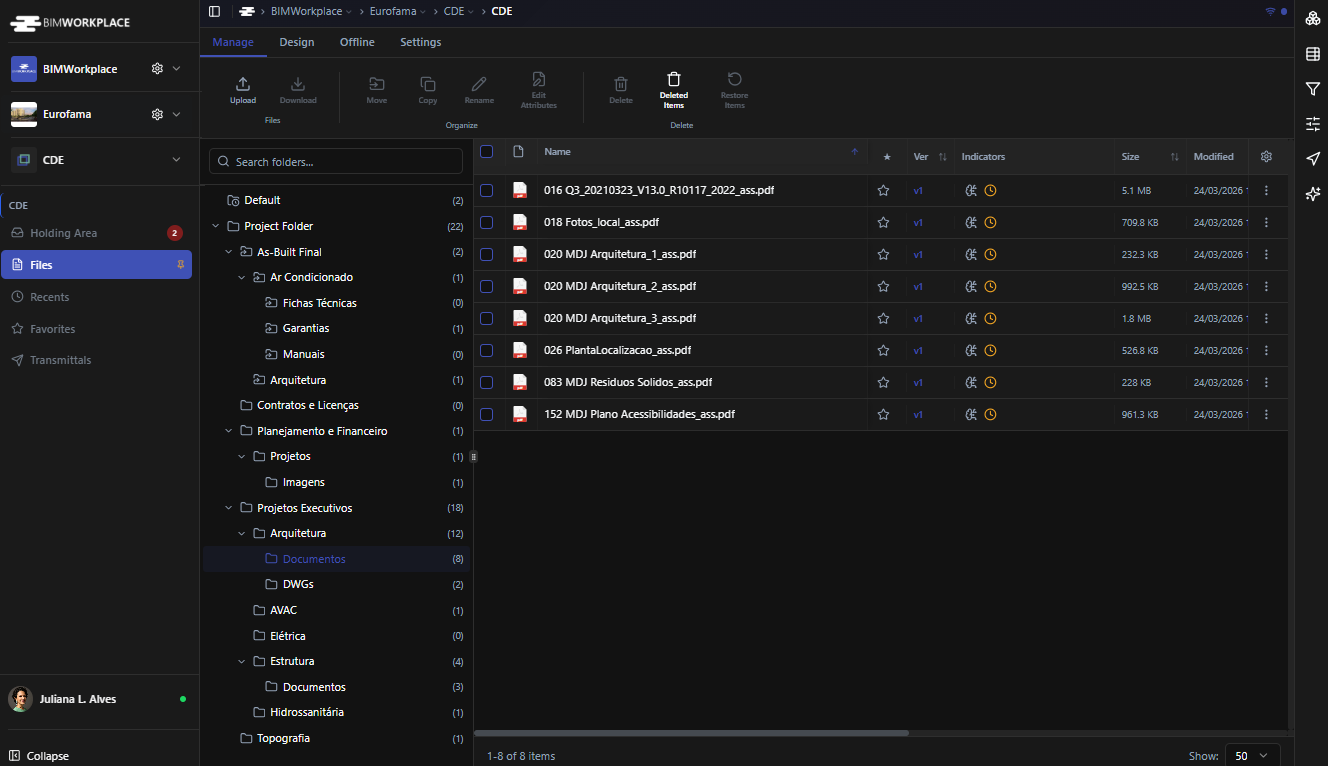
Task: Open Holding Area in sidebar
Action: click(x=96, y=233)
